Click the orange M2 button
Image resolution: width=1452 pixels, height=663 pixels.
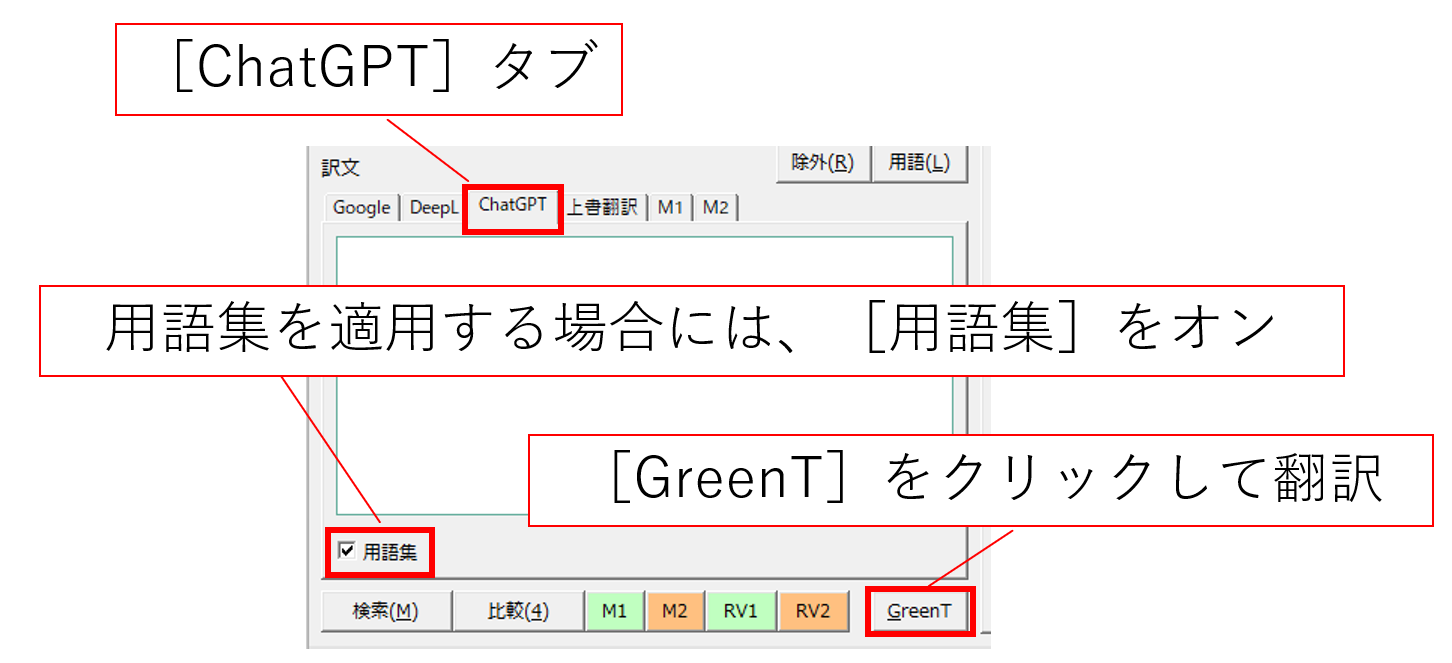coord(674,611)
